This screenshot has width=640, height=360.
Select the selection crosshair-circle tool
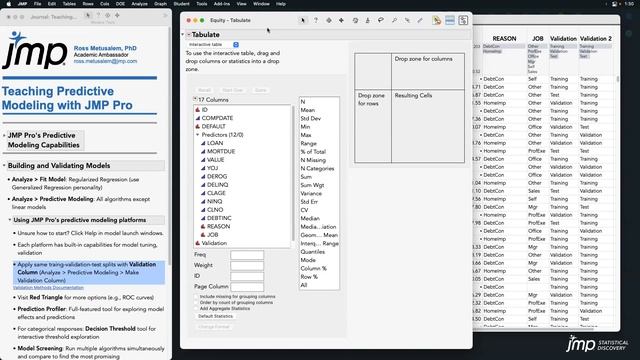(329, 20)
